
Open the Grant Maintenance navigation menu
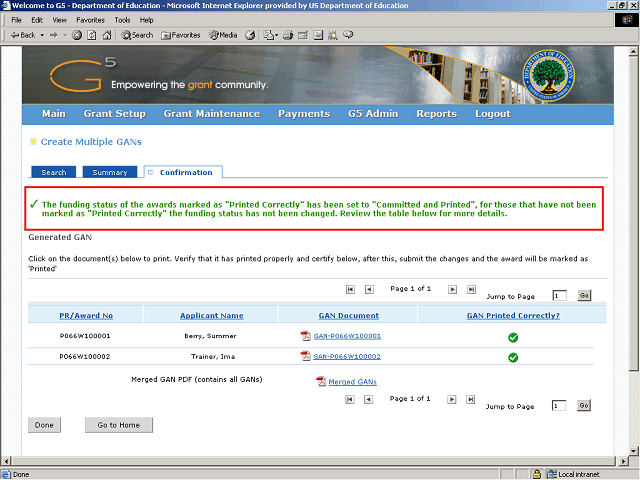tap(212, 114)
